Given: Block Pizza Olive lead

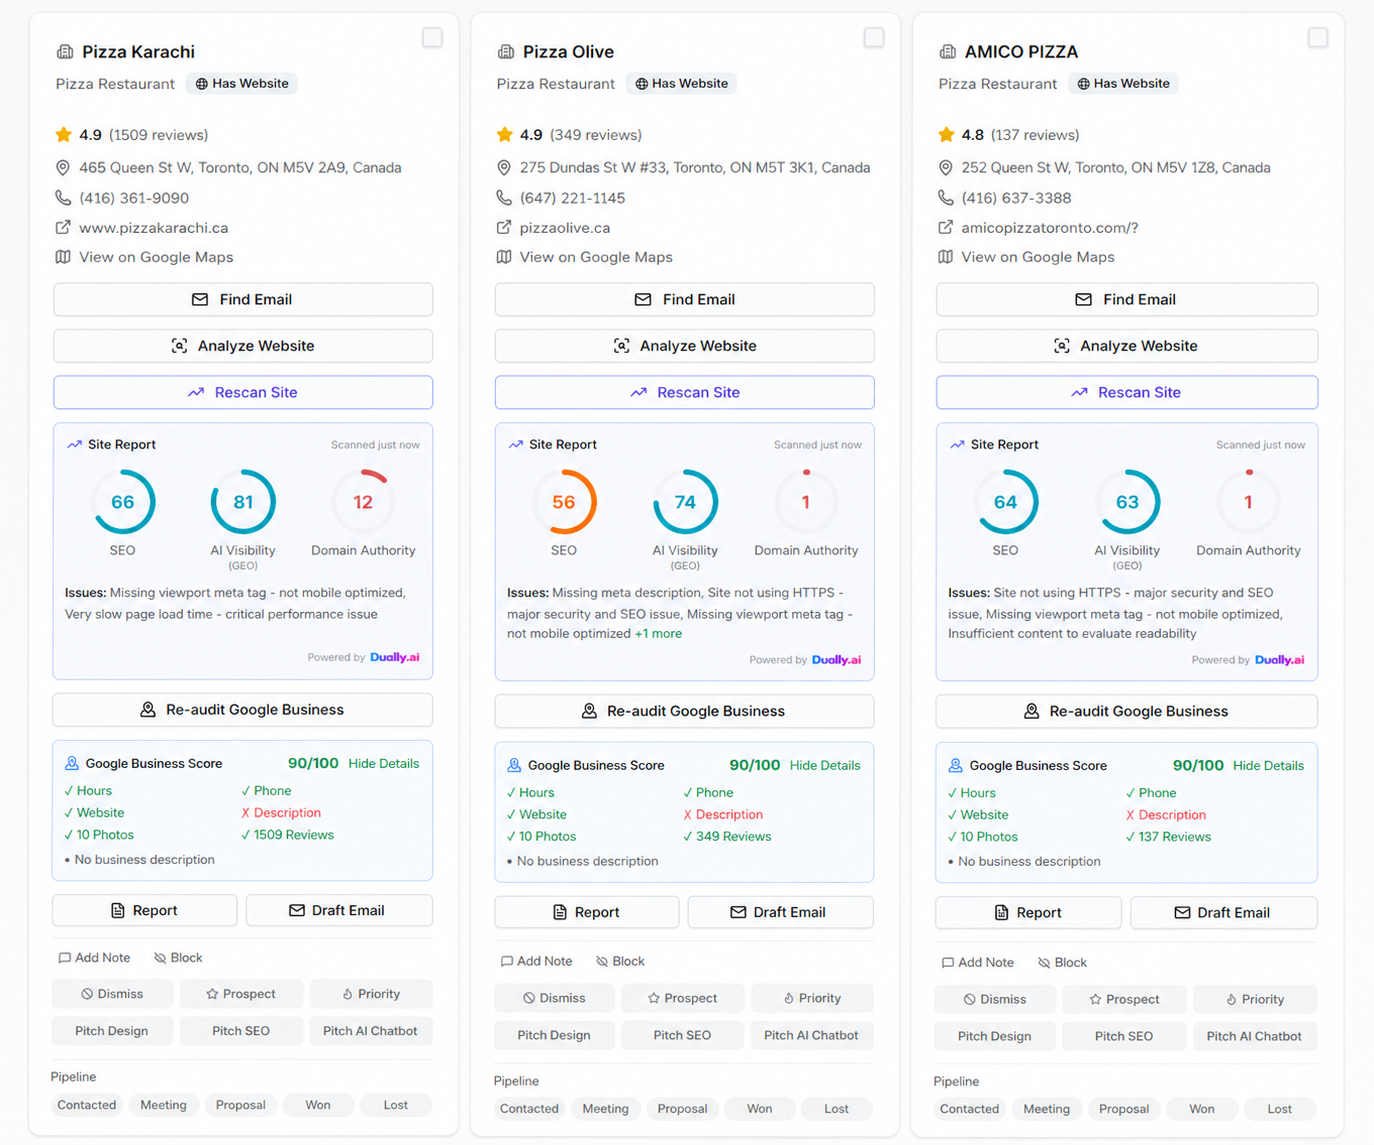Looking at the screenshot, I should 620,961.
